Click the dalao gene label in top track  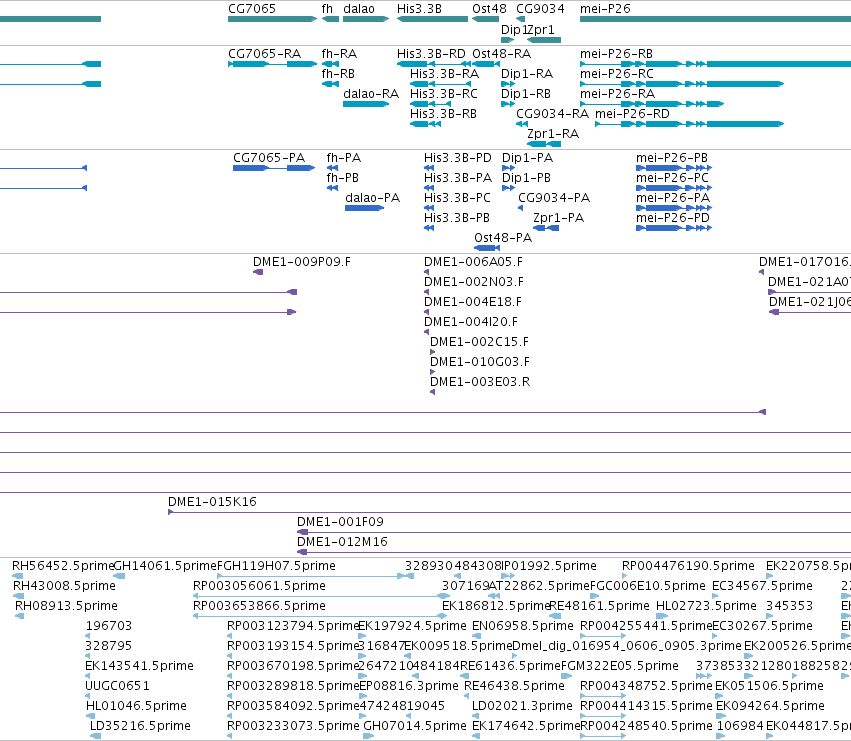click(359, 9)
